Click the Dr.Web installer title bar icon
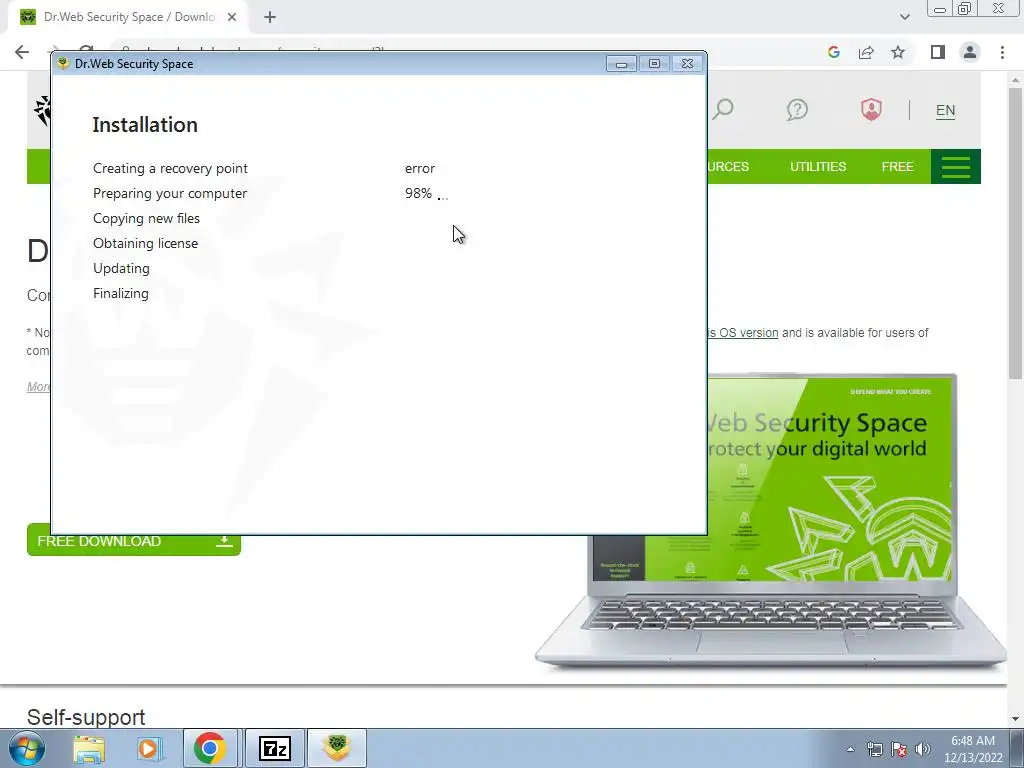The image size is (1024, 768). pos(63,63)
